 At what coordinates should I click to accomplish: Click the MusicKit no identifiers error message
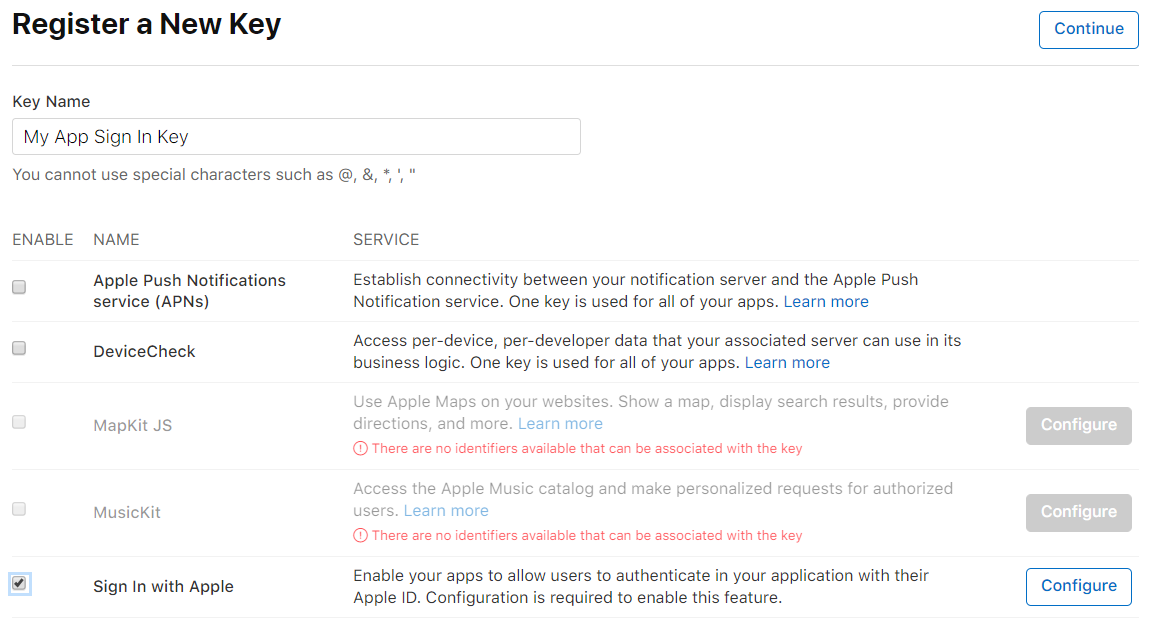[x=587, y=536]
